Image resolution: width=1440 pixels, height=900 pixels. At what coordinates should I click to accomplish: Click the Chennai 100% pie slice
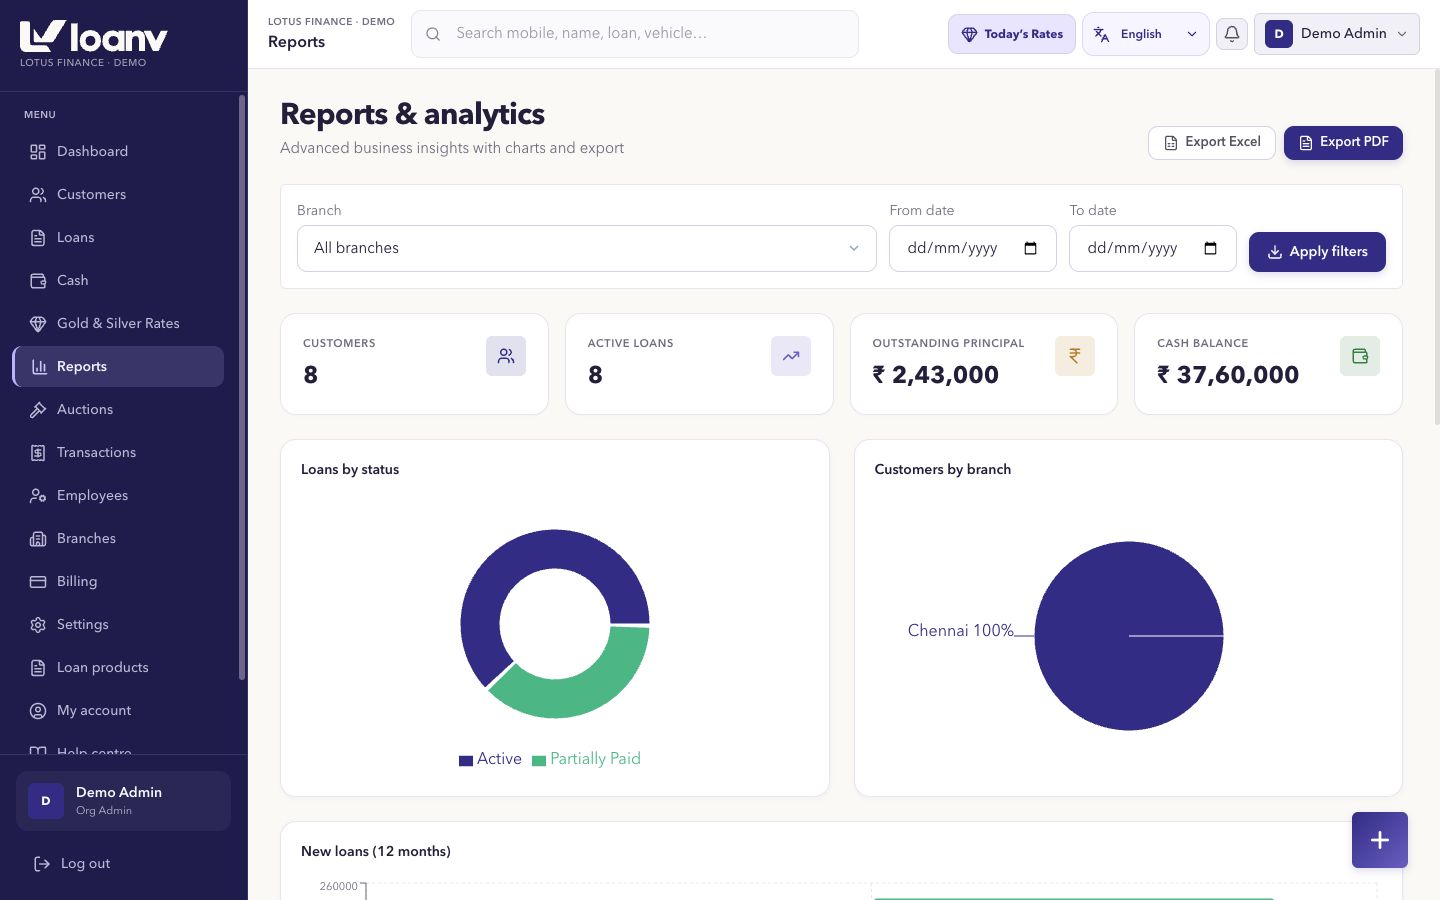(1129, 636)
